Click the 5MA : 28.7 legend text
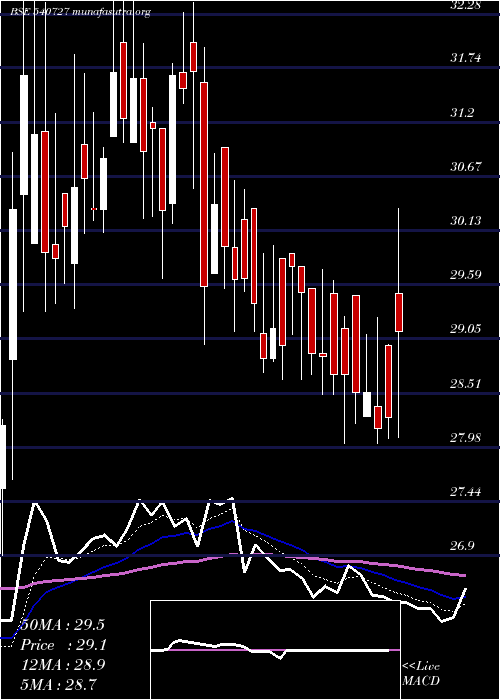Image resolution: width=500 pixels, height=700 pixels. 58,684
